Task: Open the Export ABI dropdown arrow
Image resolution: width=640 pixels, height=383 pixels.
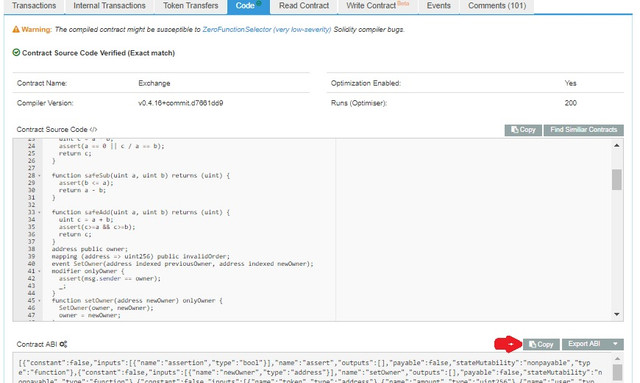Action: (x=615, y=344)
